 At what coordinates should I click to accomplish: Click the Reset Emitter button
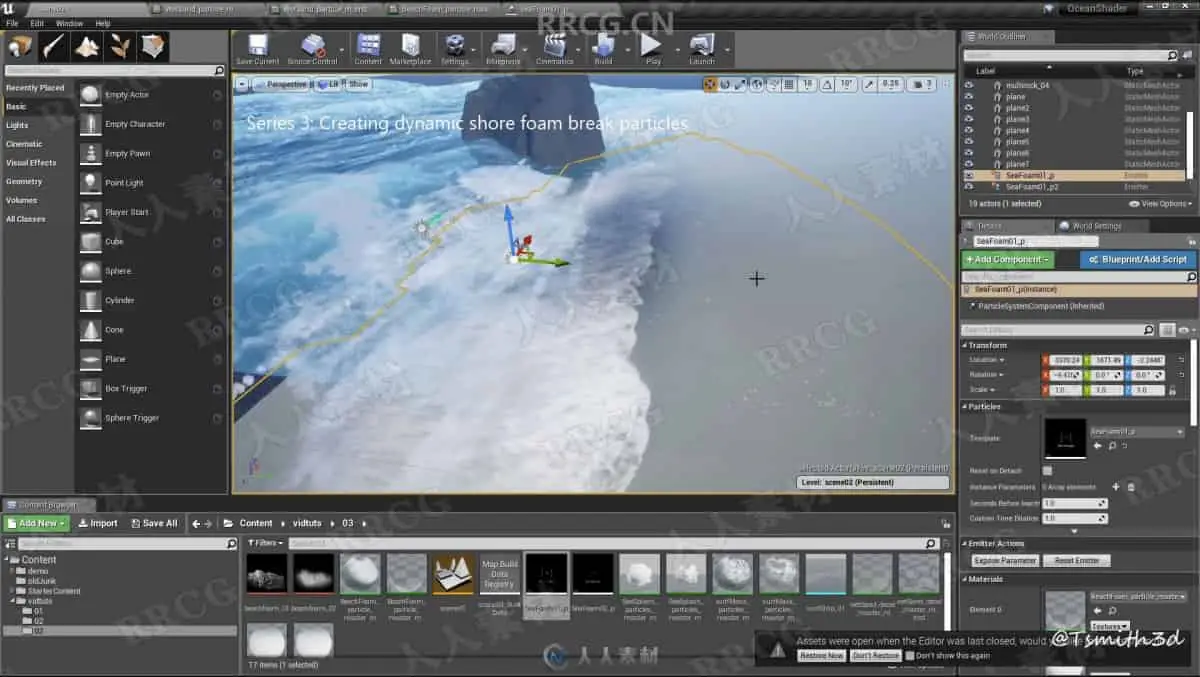tap(1077, 561)
